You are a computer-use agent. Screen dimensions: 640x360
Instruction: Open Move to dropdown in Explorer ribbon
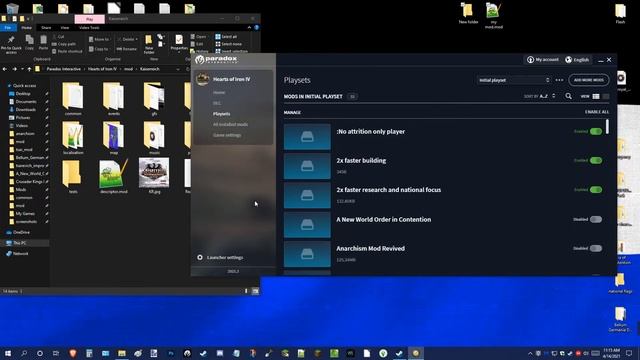point(99,39)
